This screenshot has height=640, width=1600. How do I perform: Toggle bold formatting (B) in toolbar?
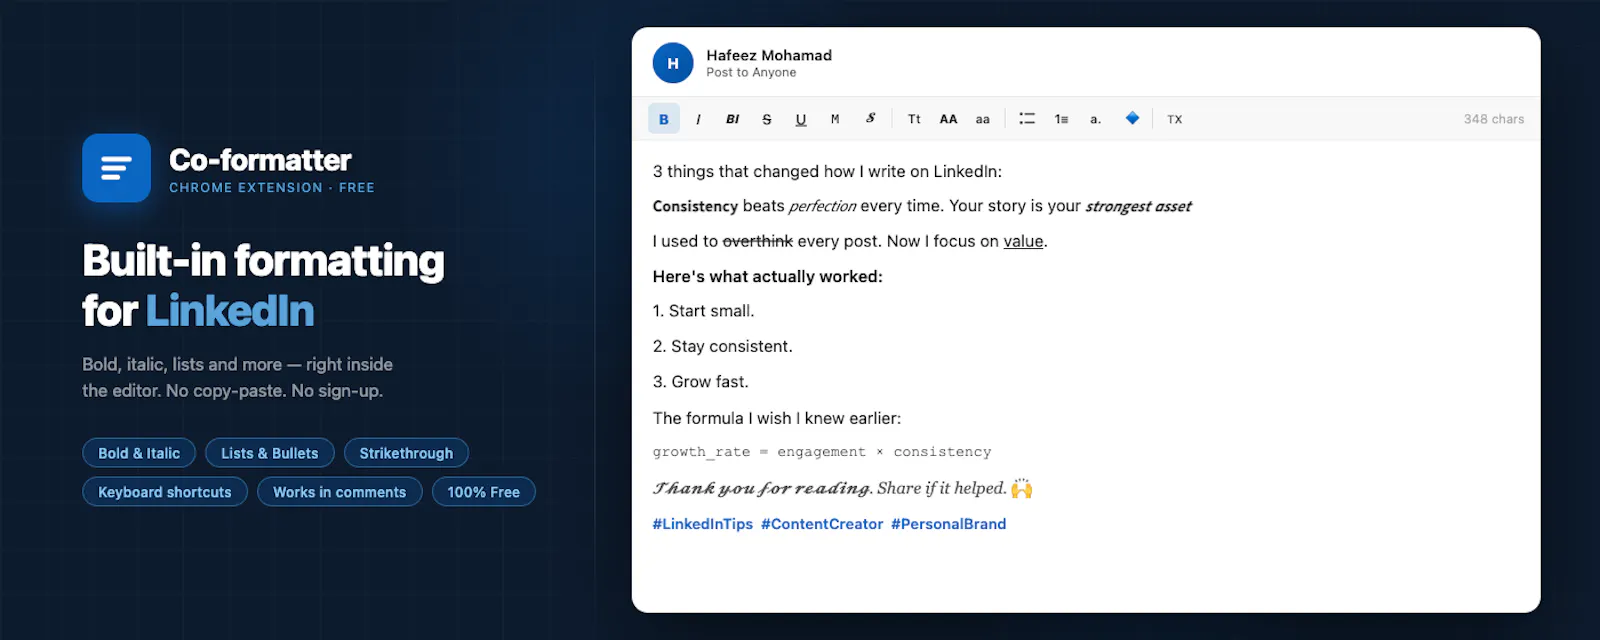pyautogui.click(x=664, y=119)
